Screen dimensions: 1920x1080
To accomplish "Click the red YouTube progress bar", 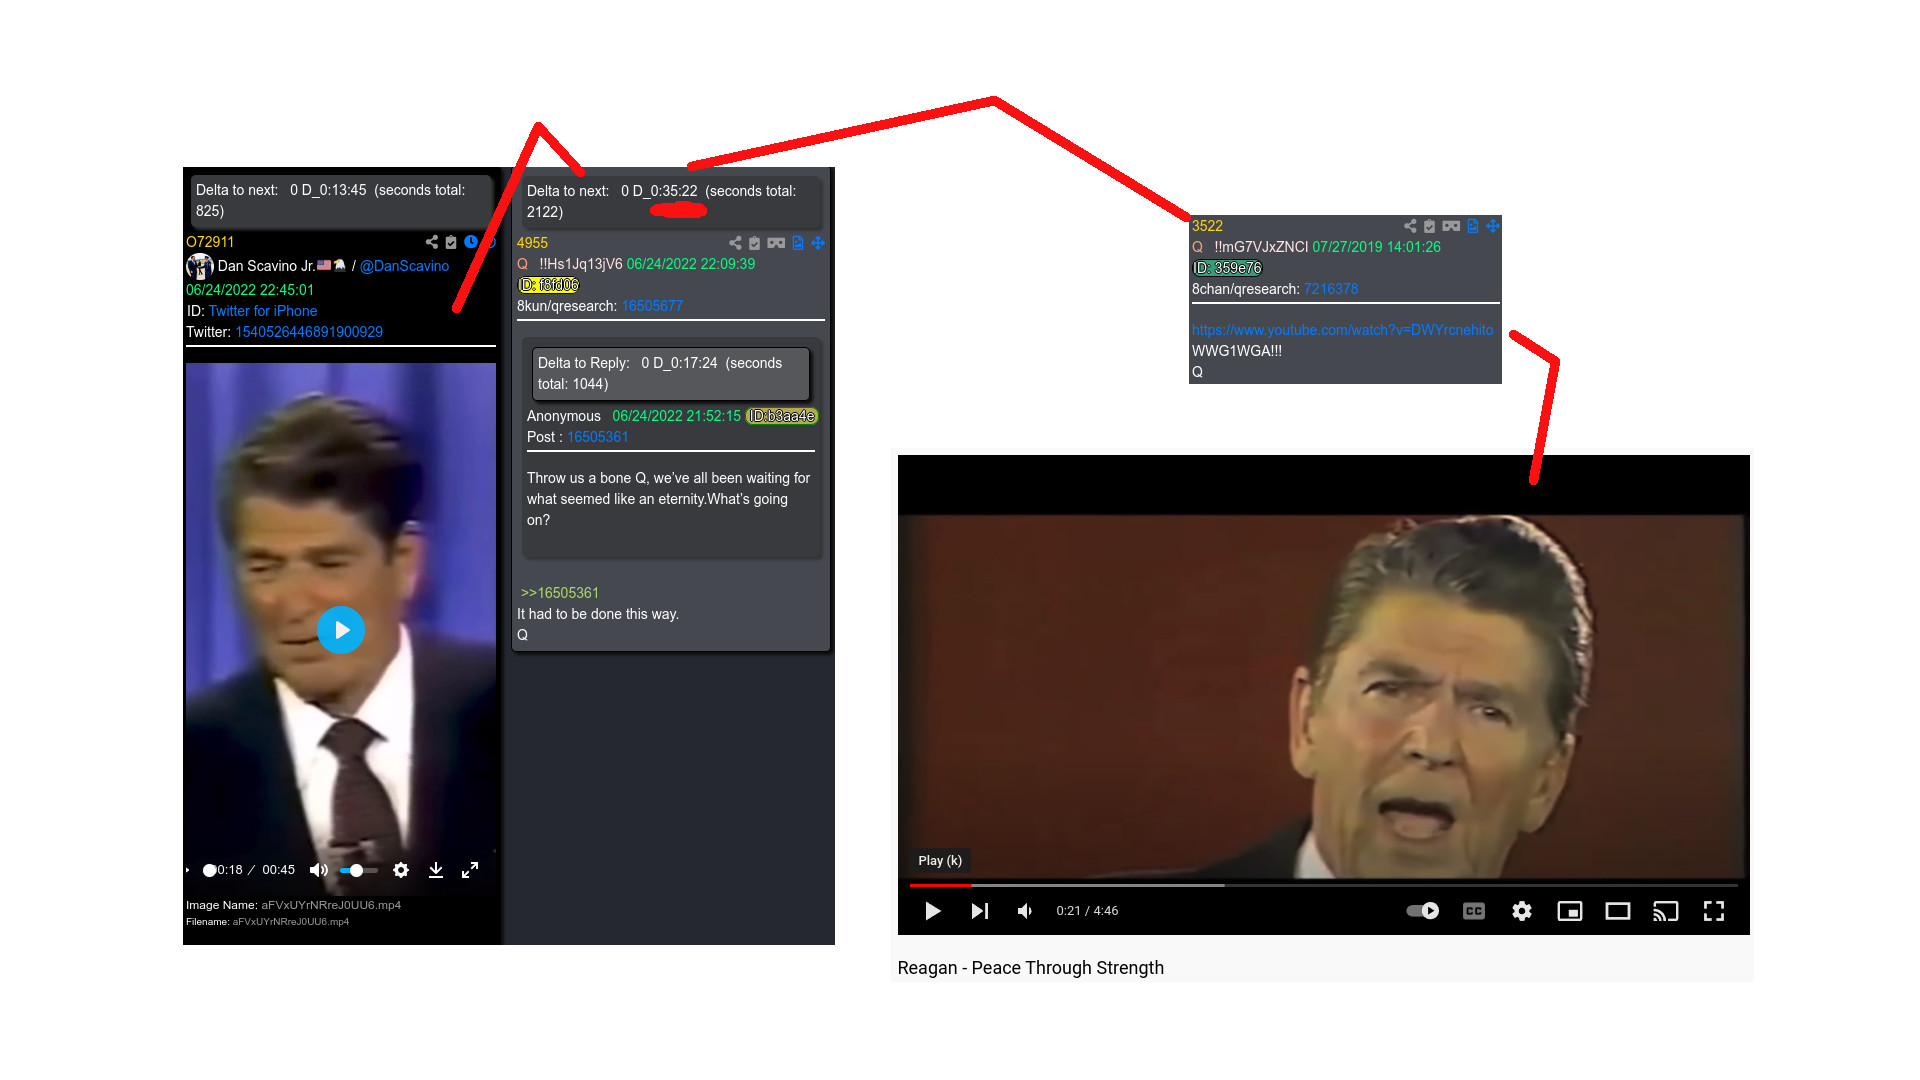I will tap(940, 885).
